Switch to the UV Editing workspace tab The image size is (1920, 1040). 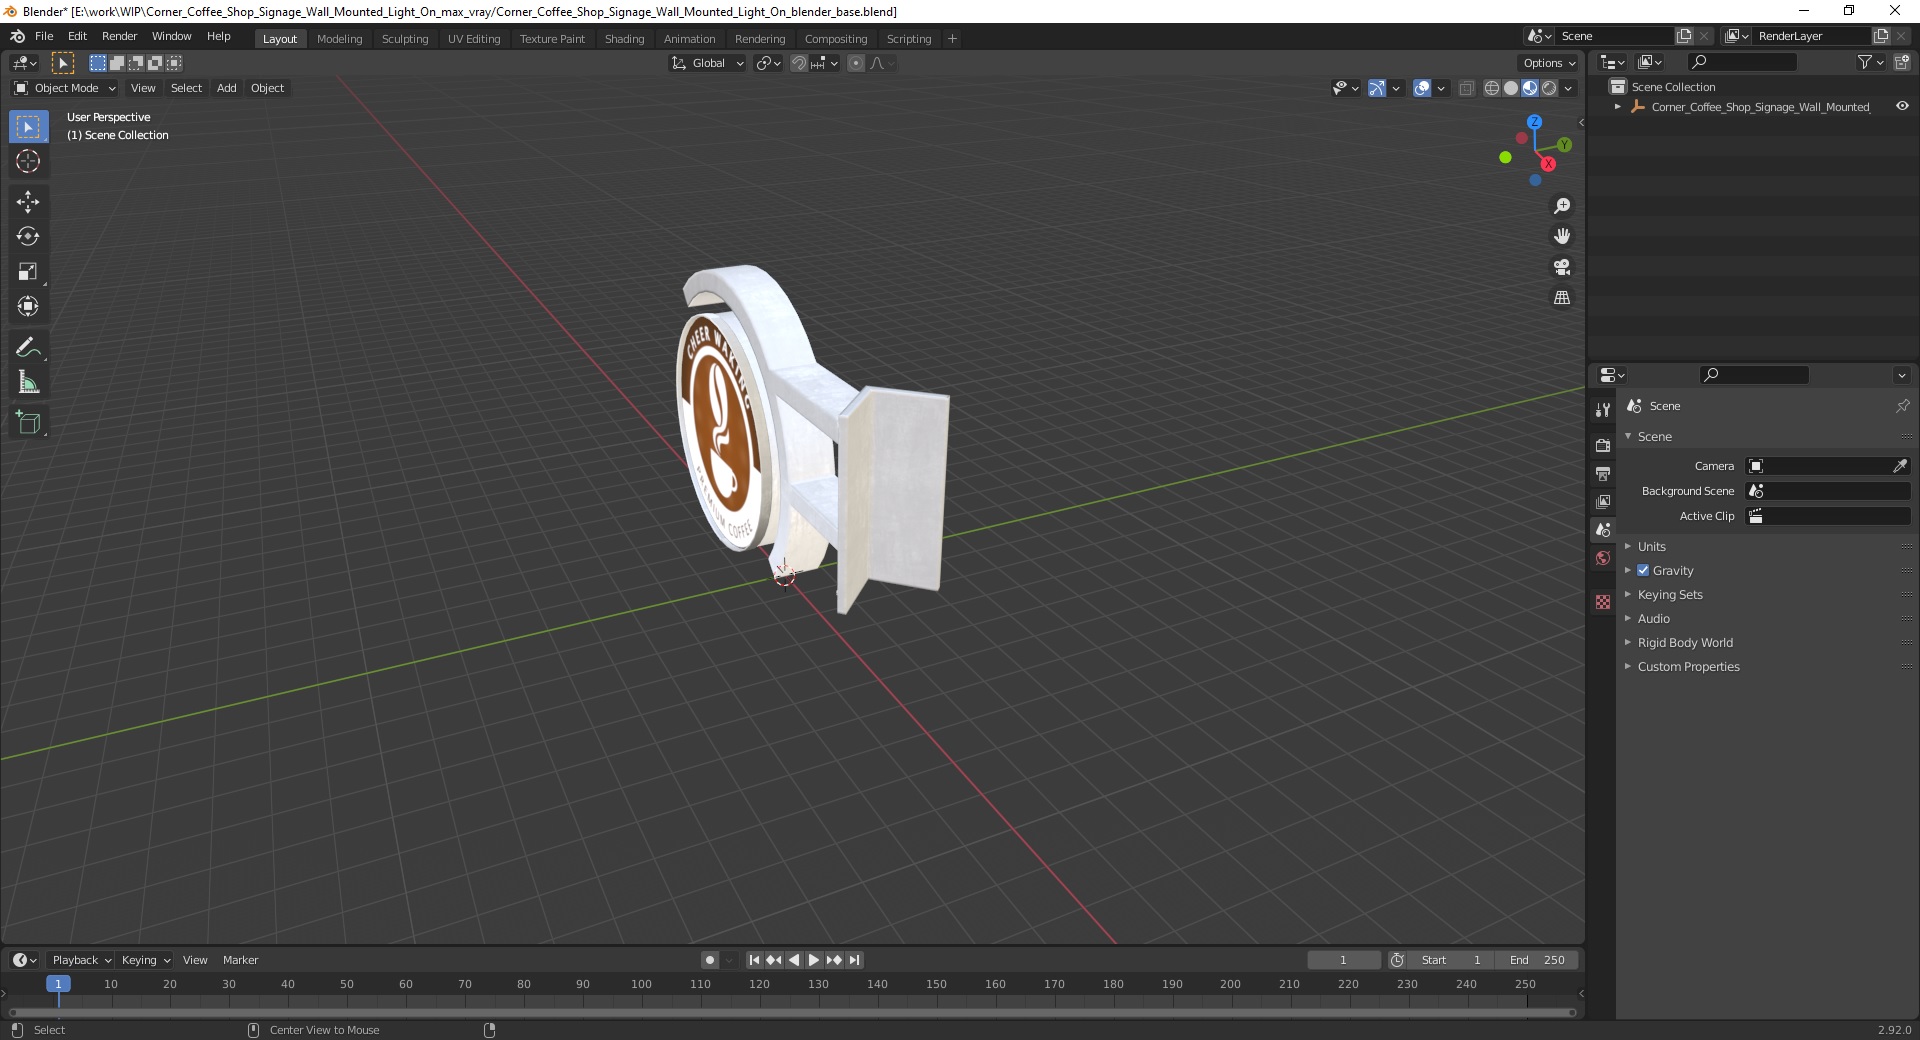pyautogui.click(x=474, y=39)
